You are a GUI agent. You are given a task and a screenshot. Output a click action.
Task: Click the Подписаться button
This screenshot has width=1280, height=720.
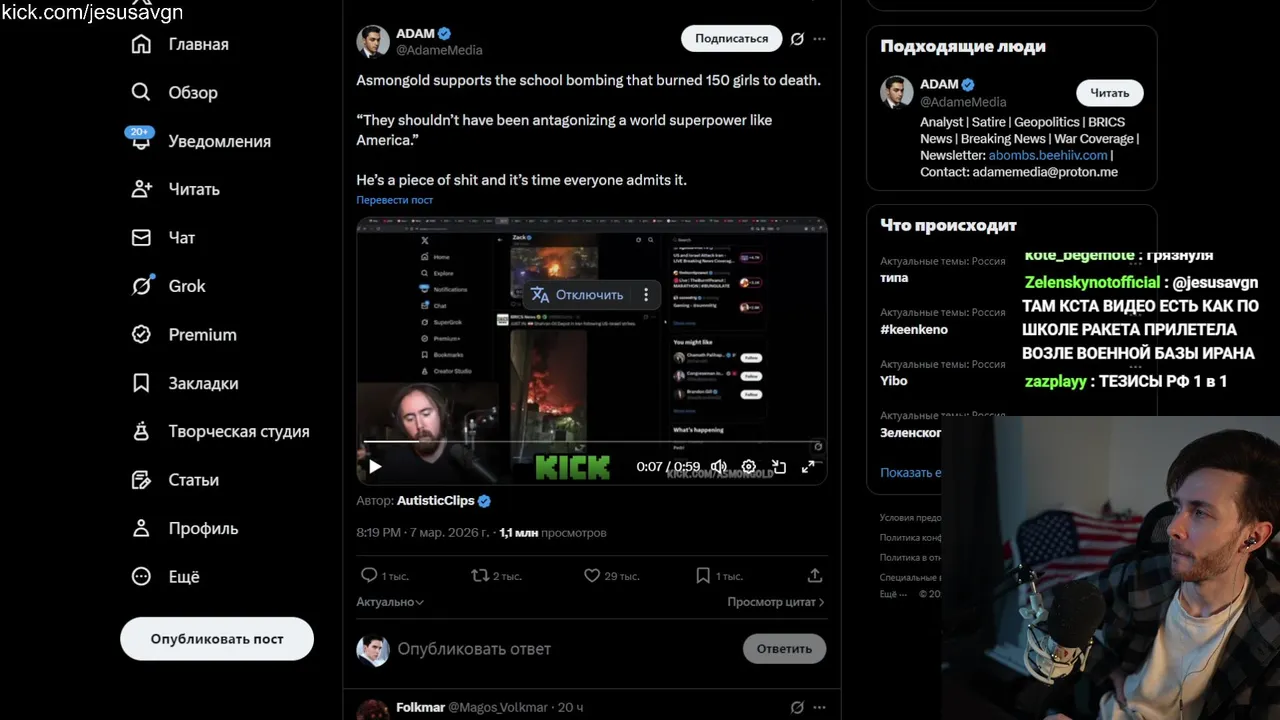(732, 39)
